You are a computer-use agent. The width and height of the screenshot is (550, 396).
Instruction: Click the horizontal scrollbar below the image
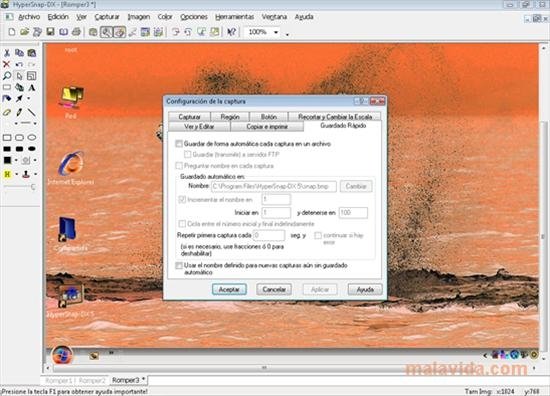click(291, 368)
